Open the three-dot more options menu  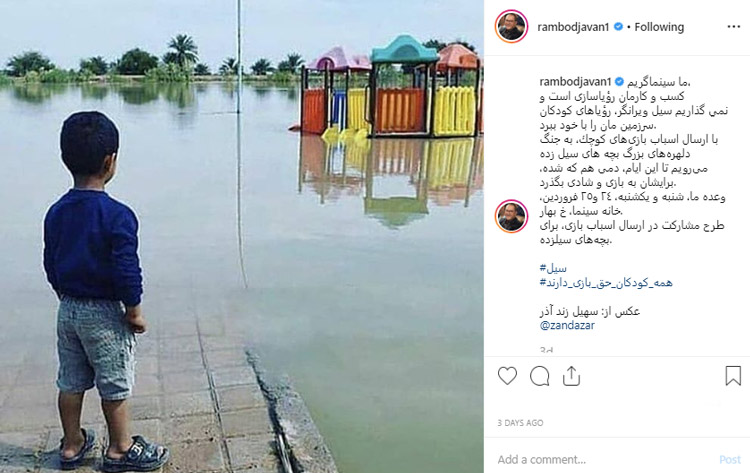coord(734,27)
